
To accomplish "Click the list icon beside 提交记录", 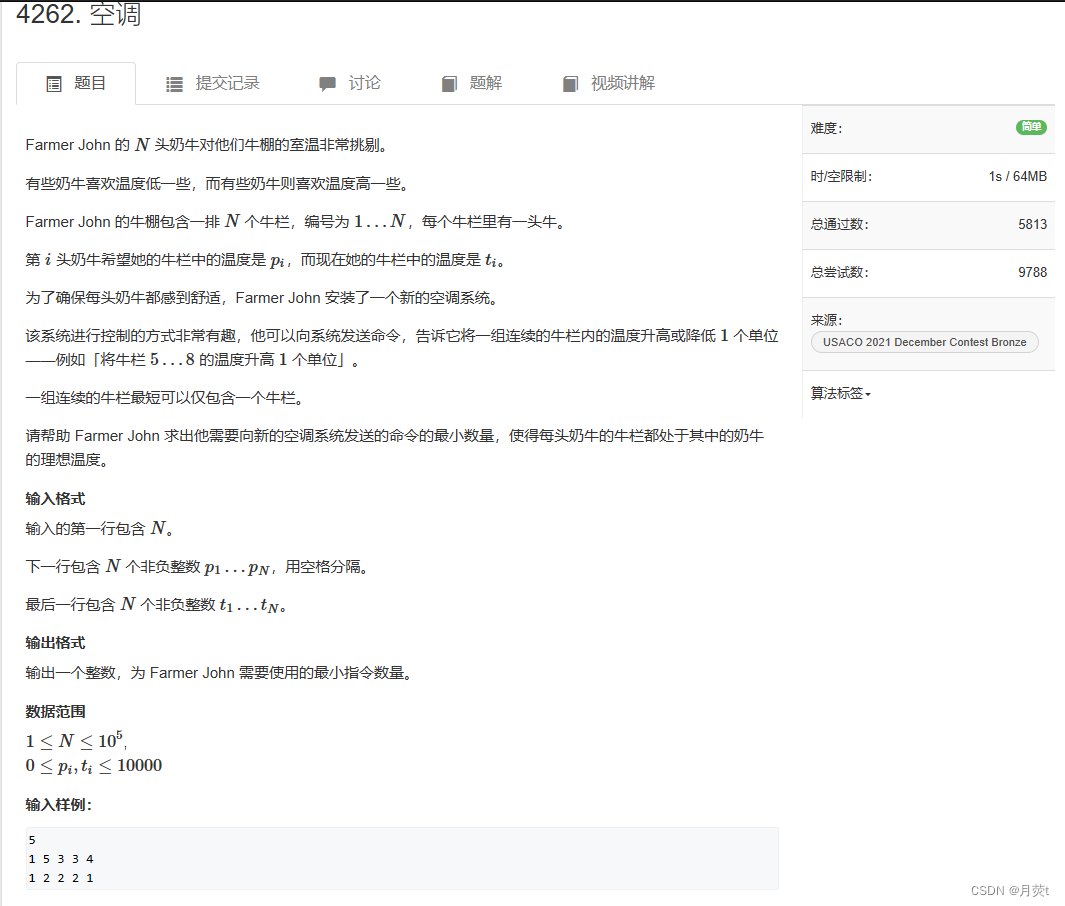I will [173, 83].
